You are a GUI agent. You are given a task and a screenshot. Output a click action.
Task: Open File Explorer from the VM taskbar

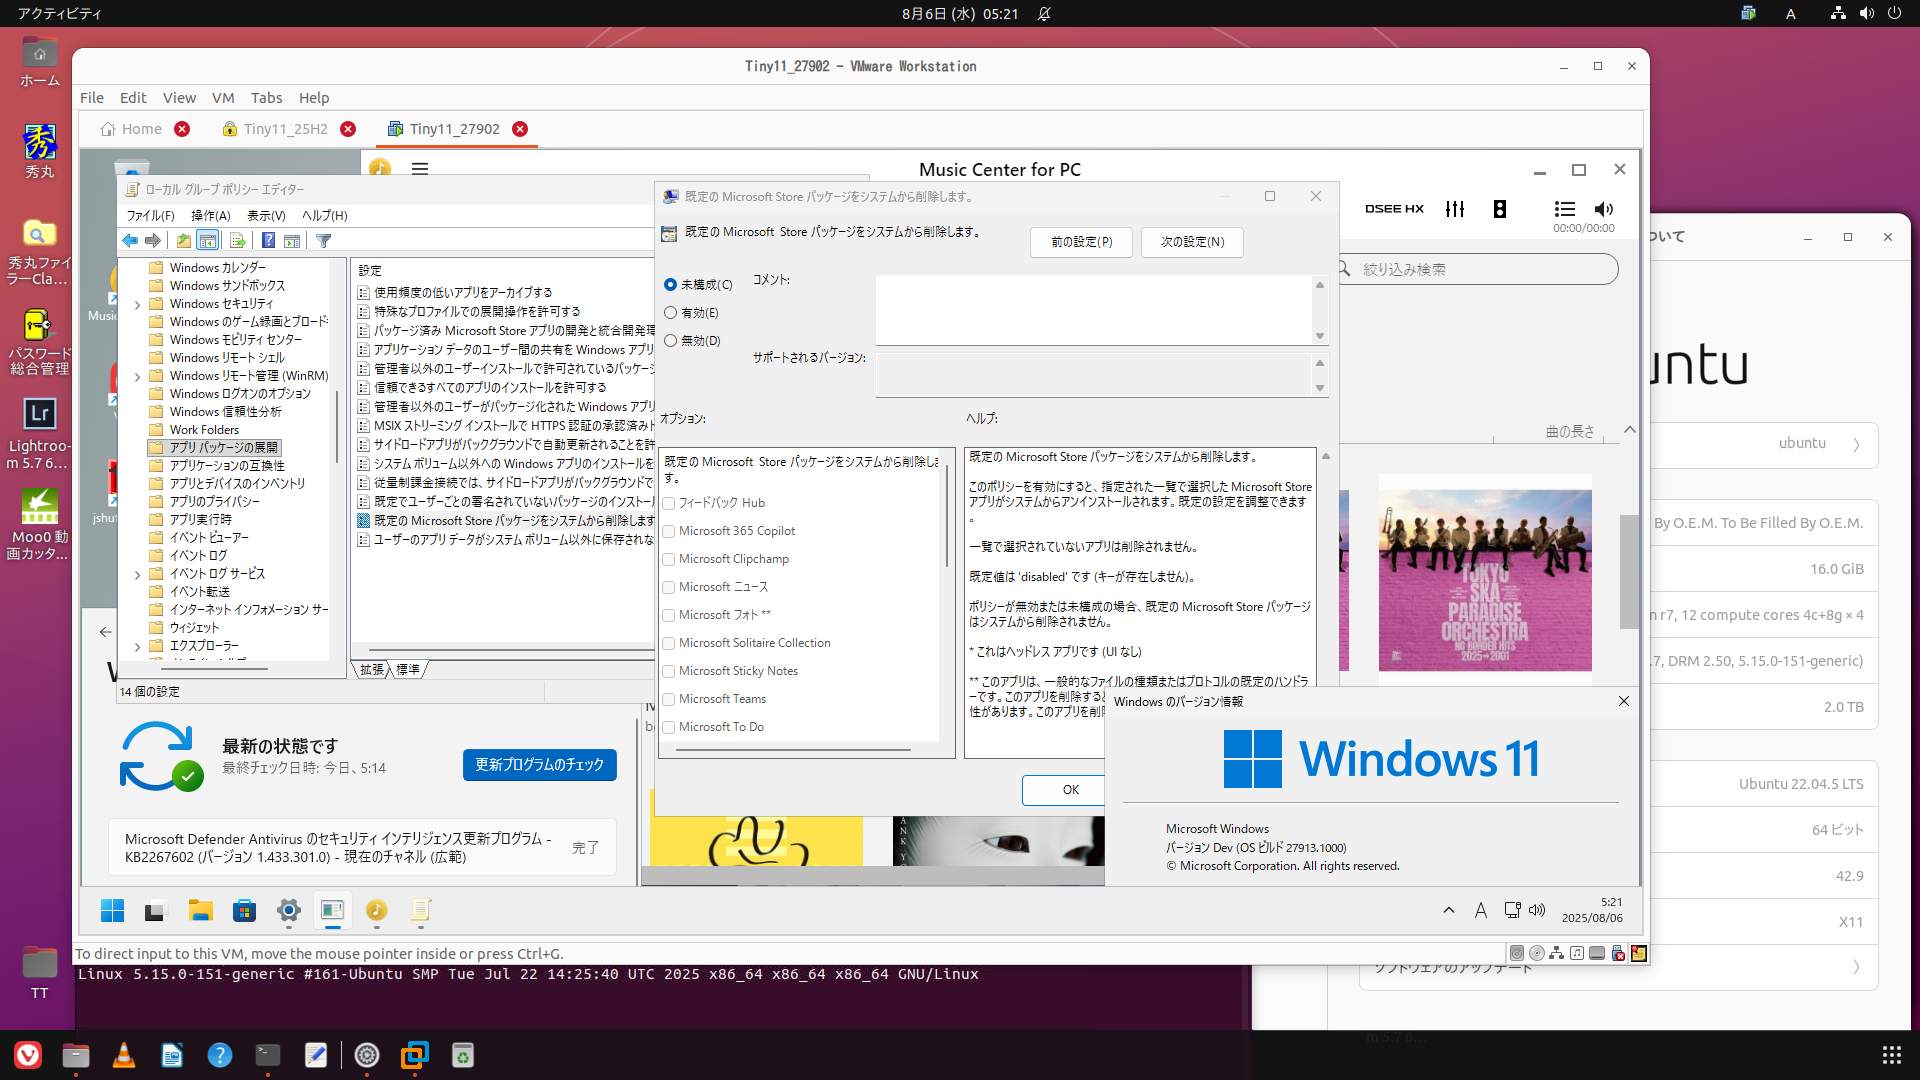coord(201,911)
